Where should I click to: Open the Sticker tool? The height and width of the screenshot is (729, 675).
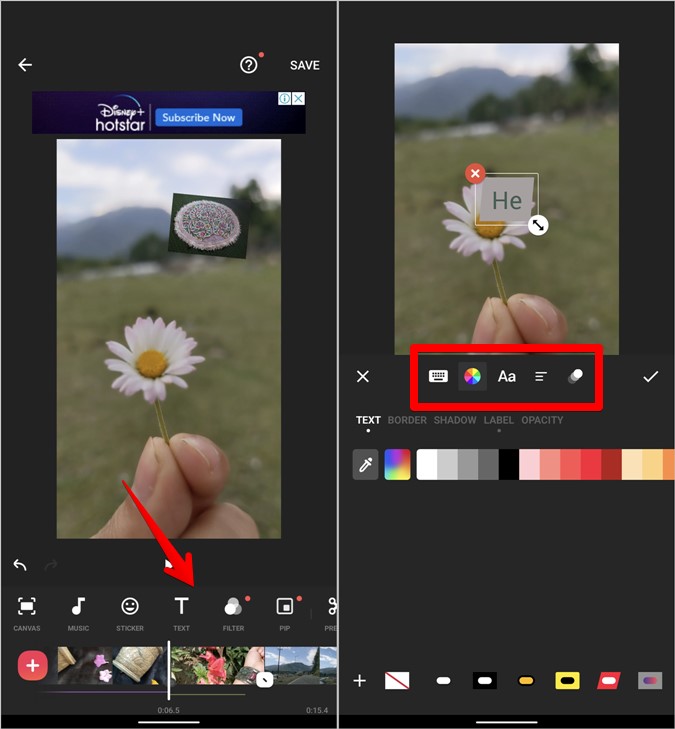130,612
